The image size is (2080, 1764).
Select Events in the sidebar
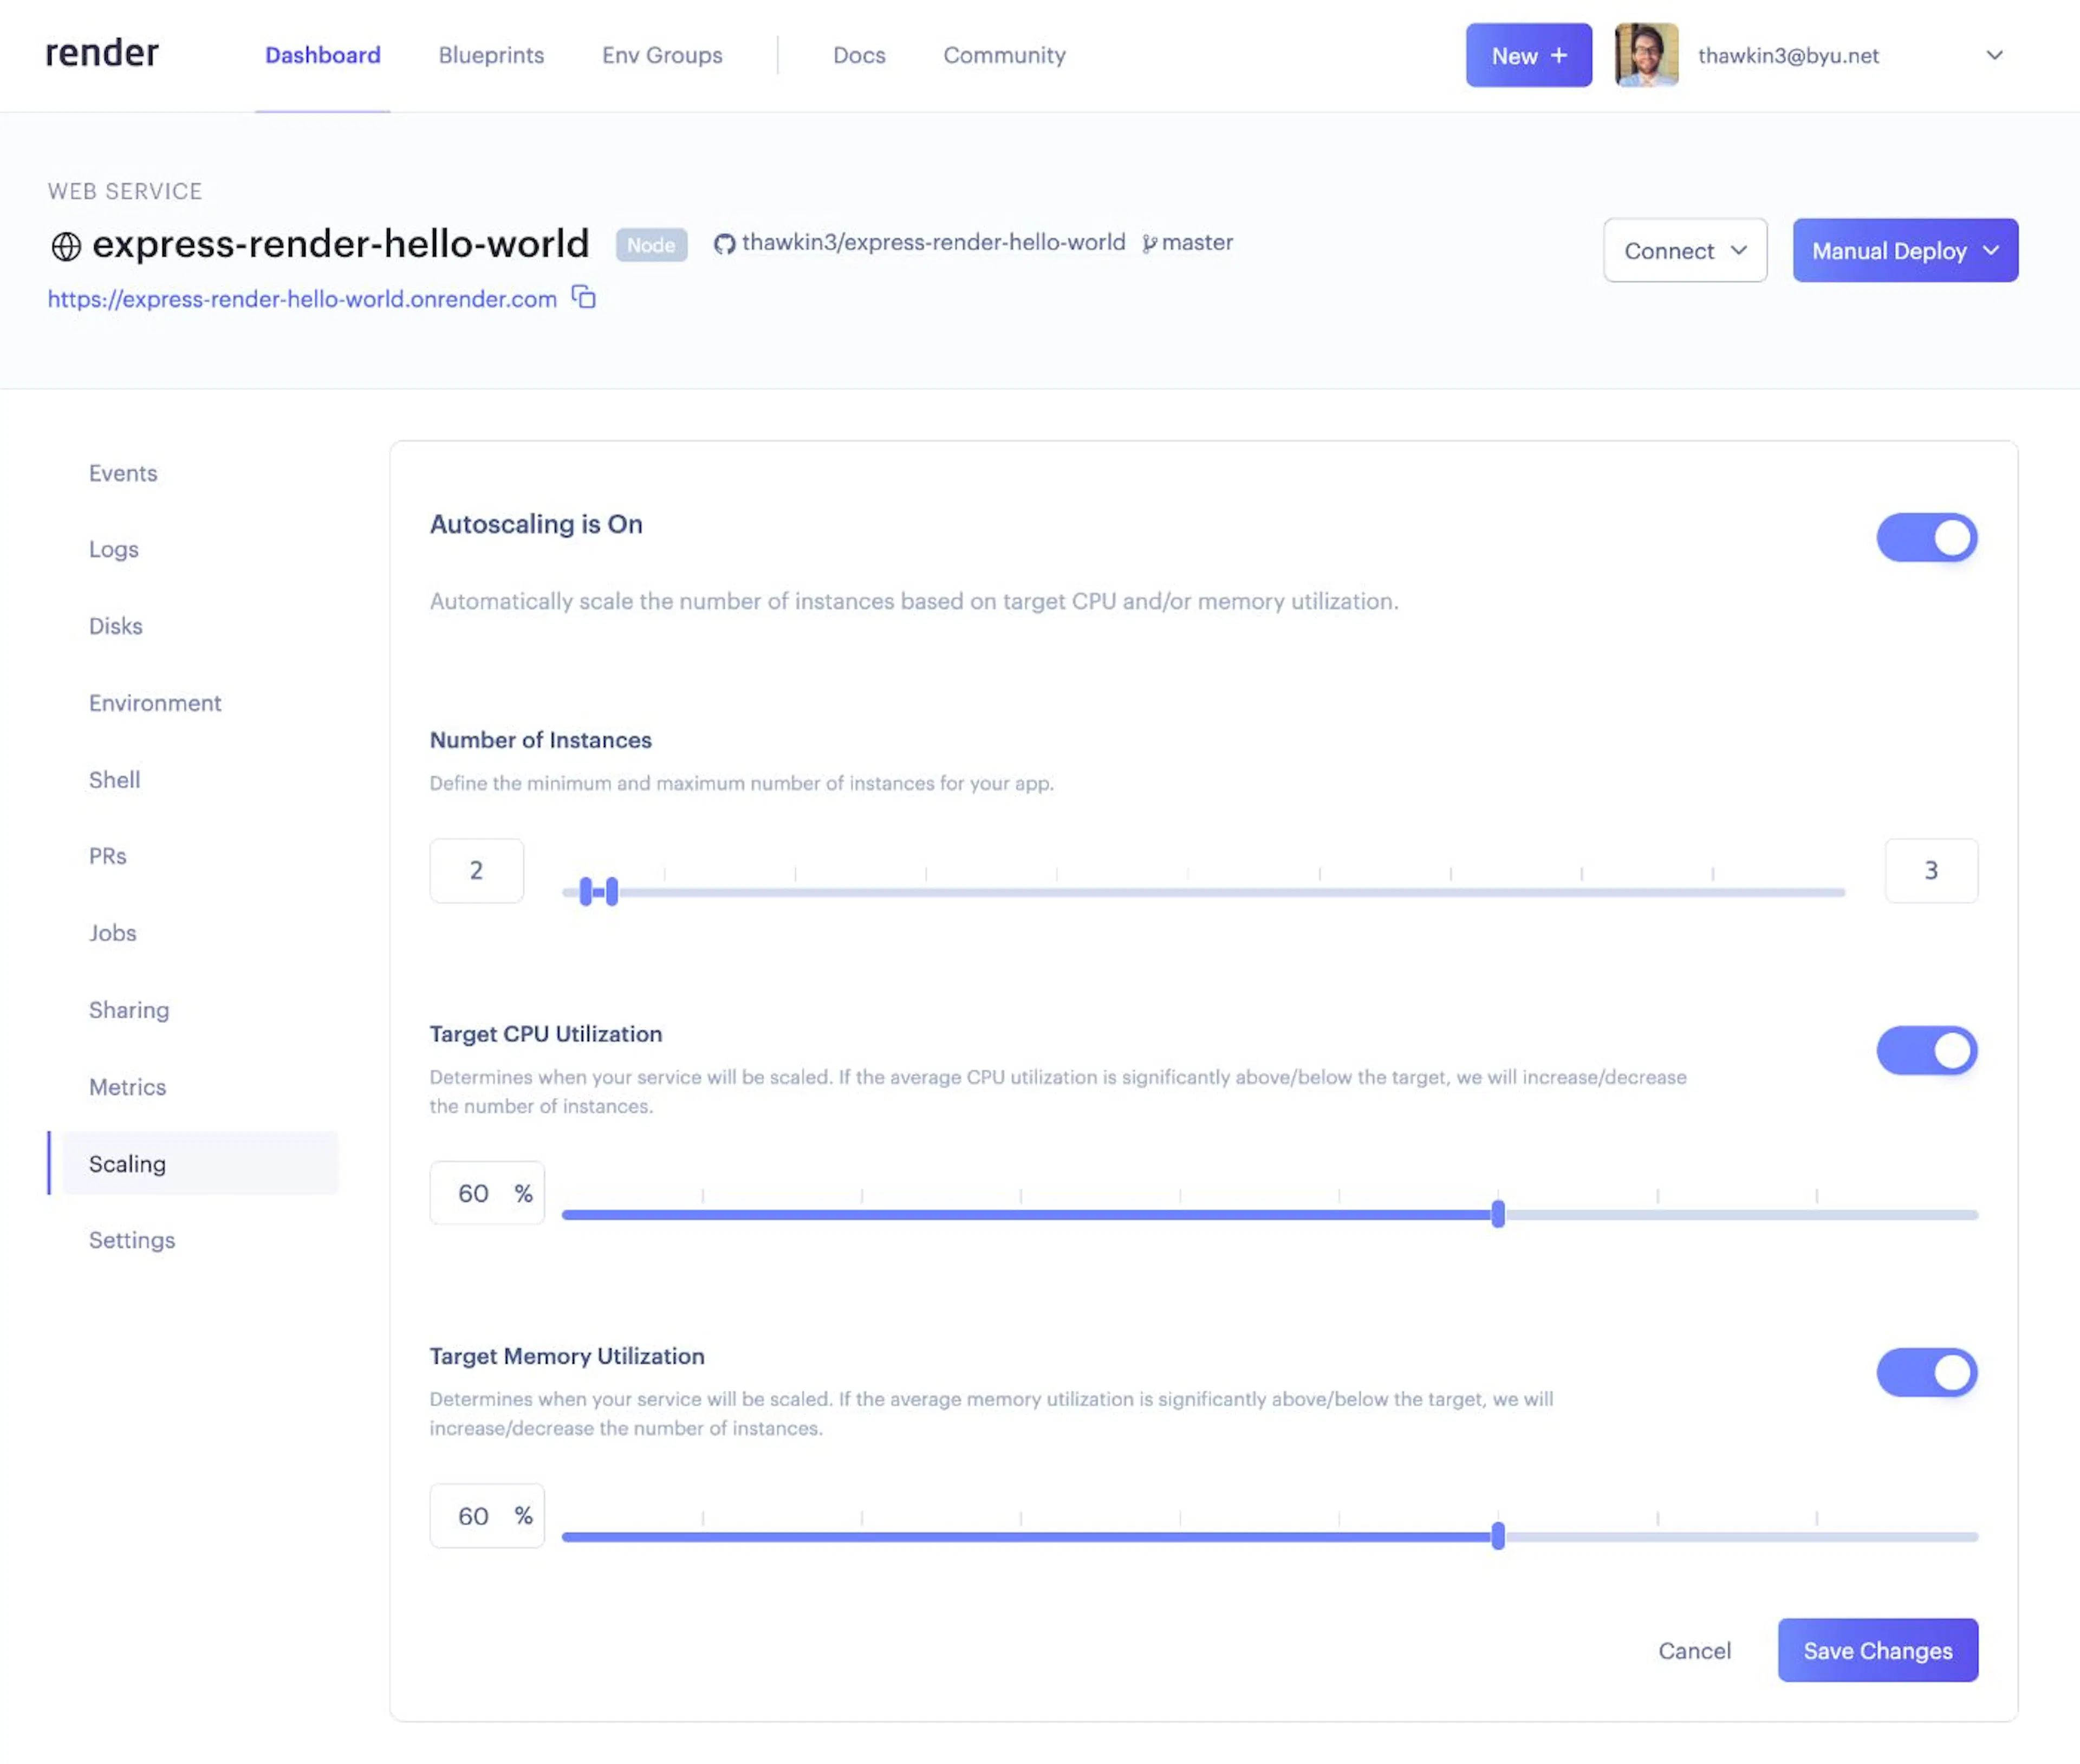(123, 473)
